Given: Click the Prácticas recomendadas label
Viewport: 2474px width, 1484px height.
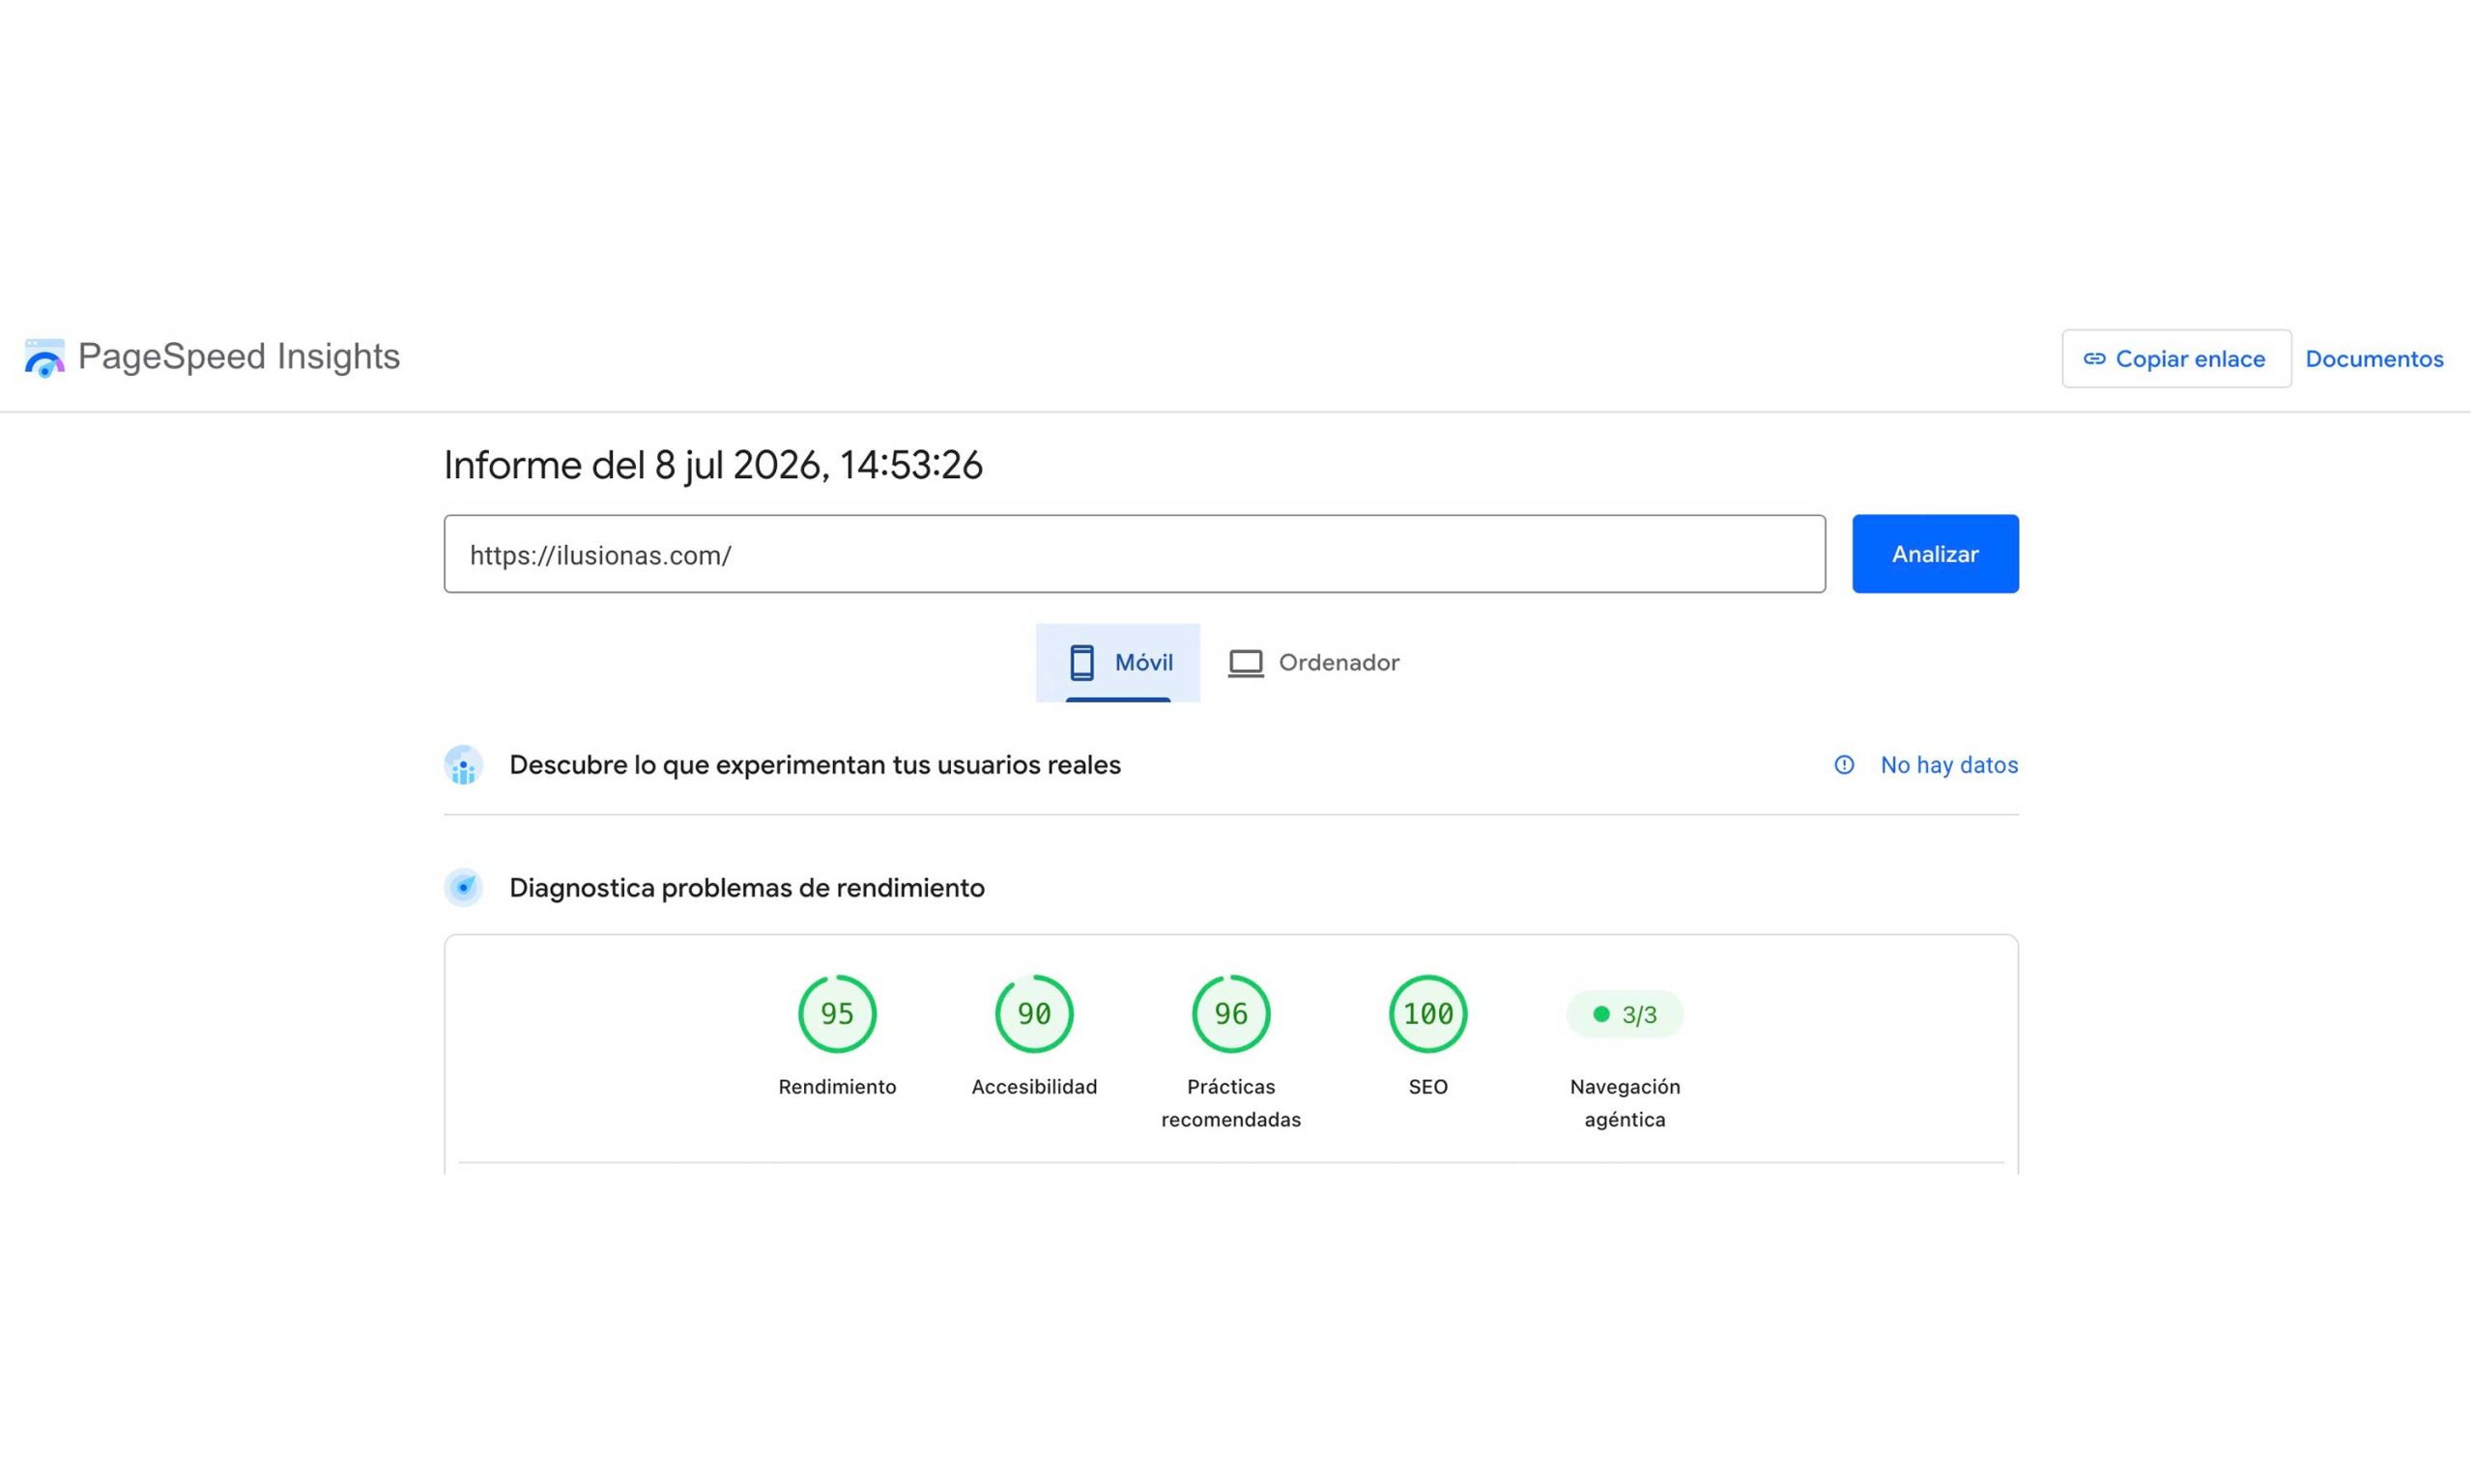Looking at the screenshot, I should click(1232, 1104).
